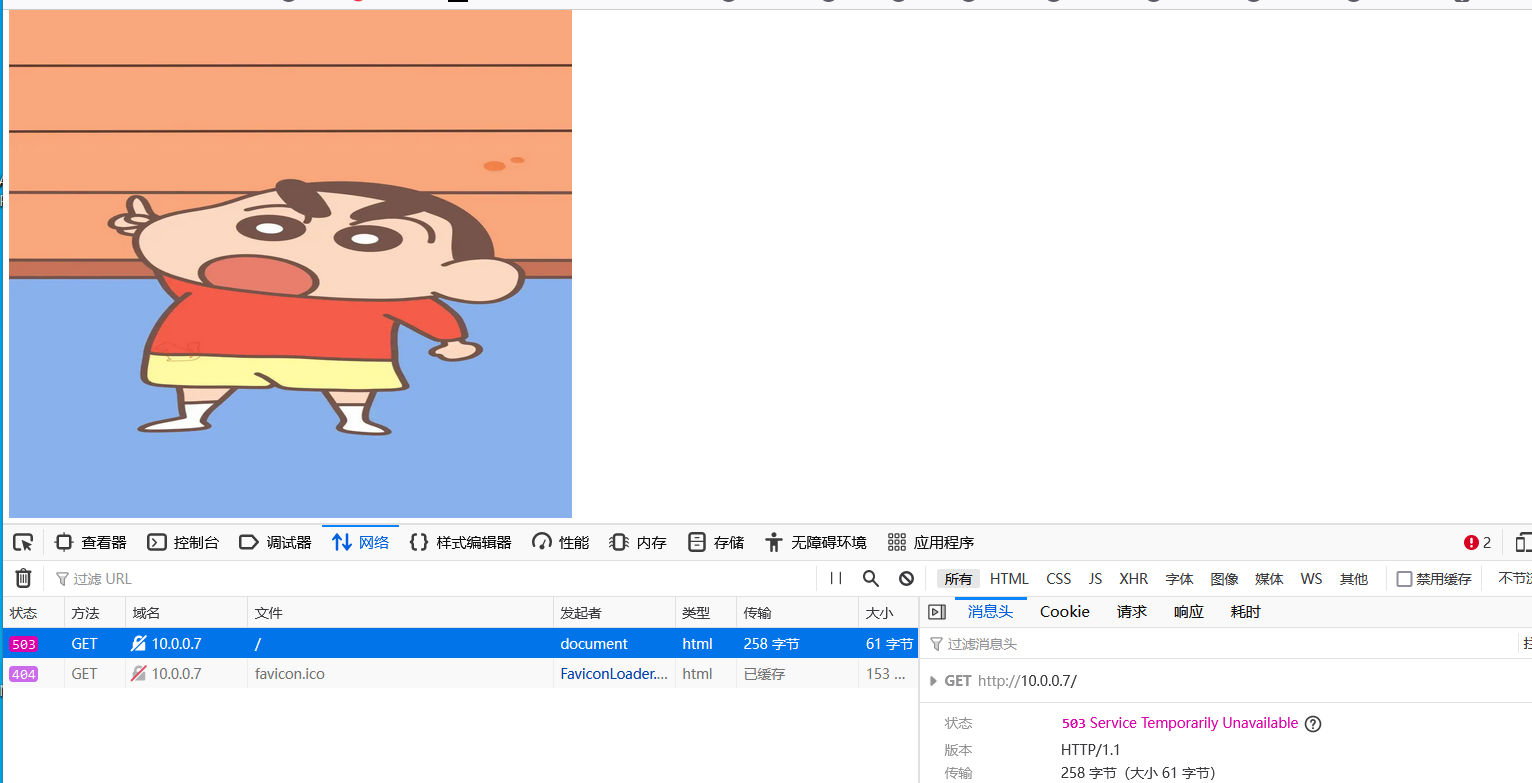
Task: Filter requests by WS
Action: 1311,579
